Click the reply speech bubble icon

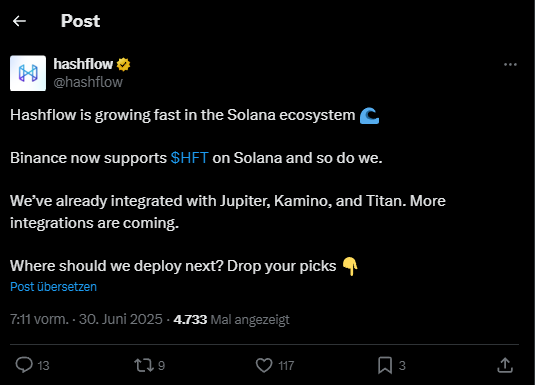coord(24,365)
